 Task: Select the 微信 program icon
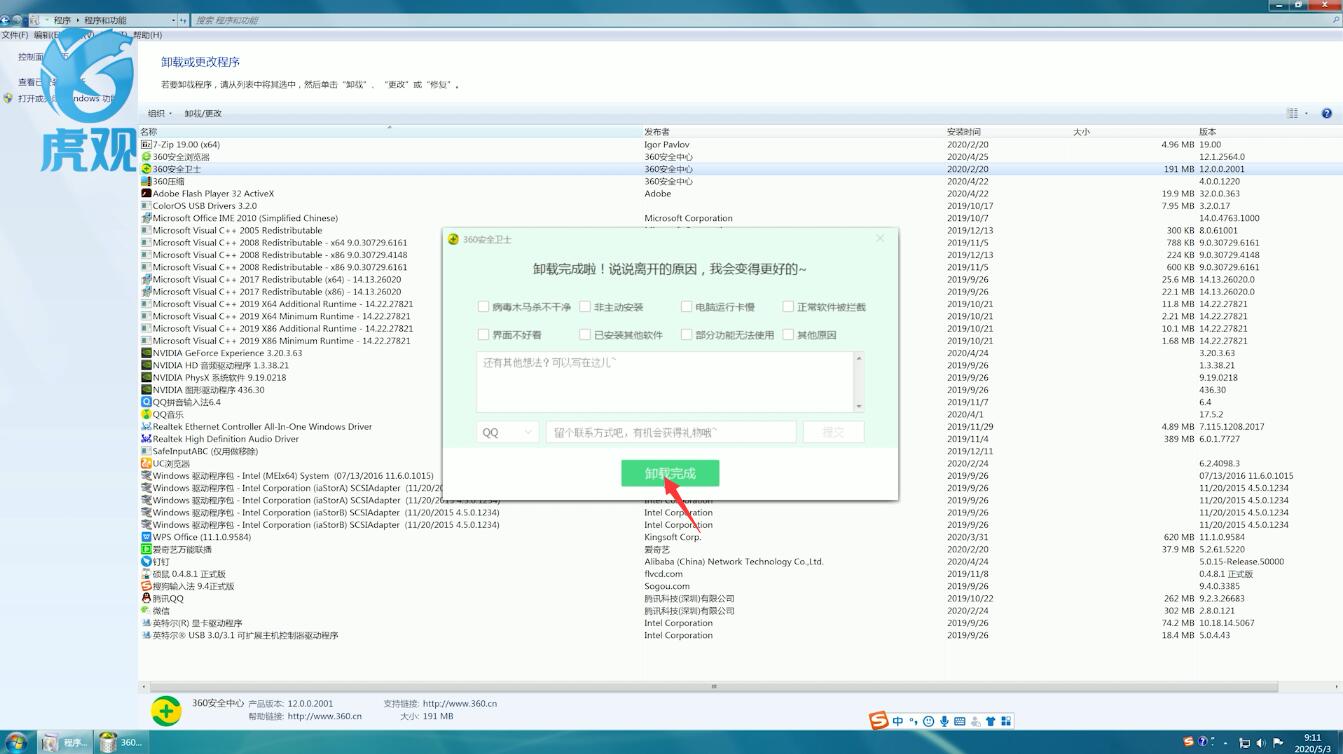146,611
